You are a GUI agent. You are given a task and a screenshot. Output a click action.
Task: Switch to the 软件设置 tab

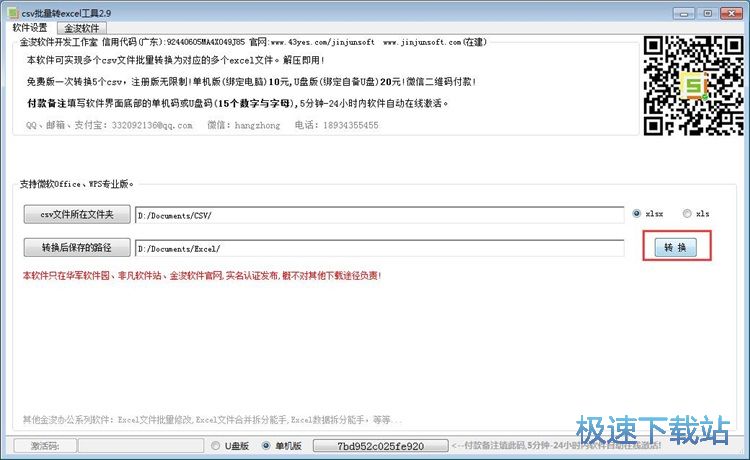tap(30, 28)
